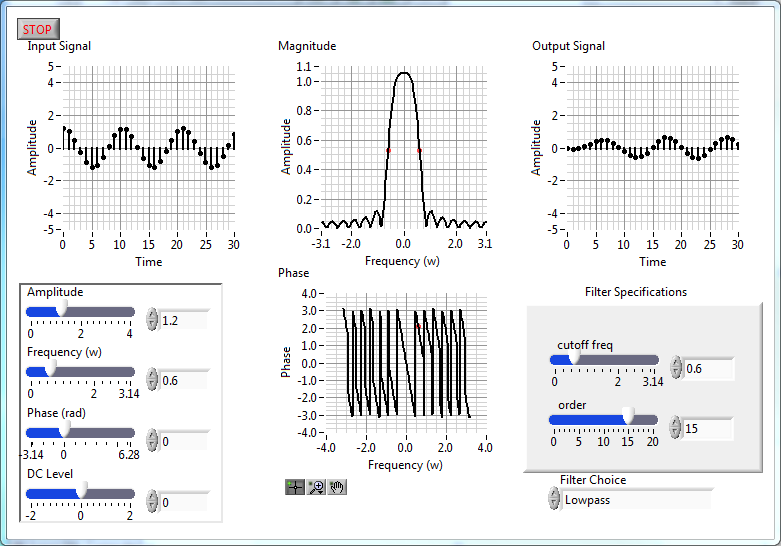
Task: Click the Filter Choice stepper arrows
Action: 553,499
